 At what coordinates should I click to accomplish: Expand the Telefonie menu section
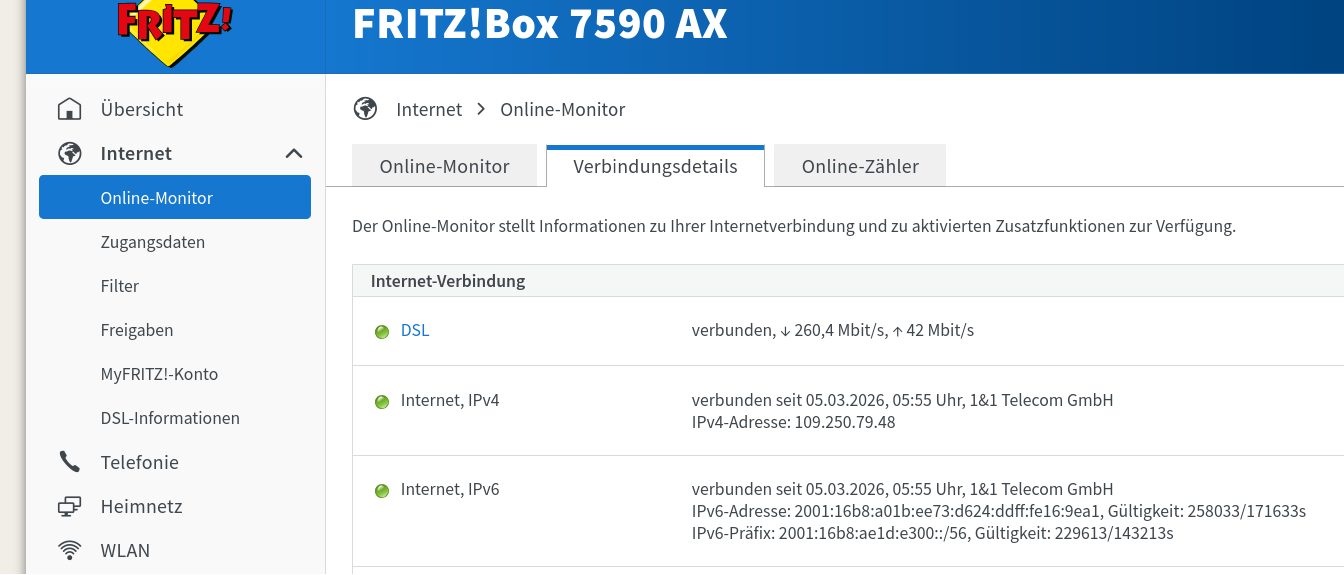click(x=139, y=462)
